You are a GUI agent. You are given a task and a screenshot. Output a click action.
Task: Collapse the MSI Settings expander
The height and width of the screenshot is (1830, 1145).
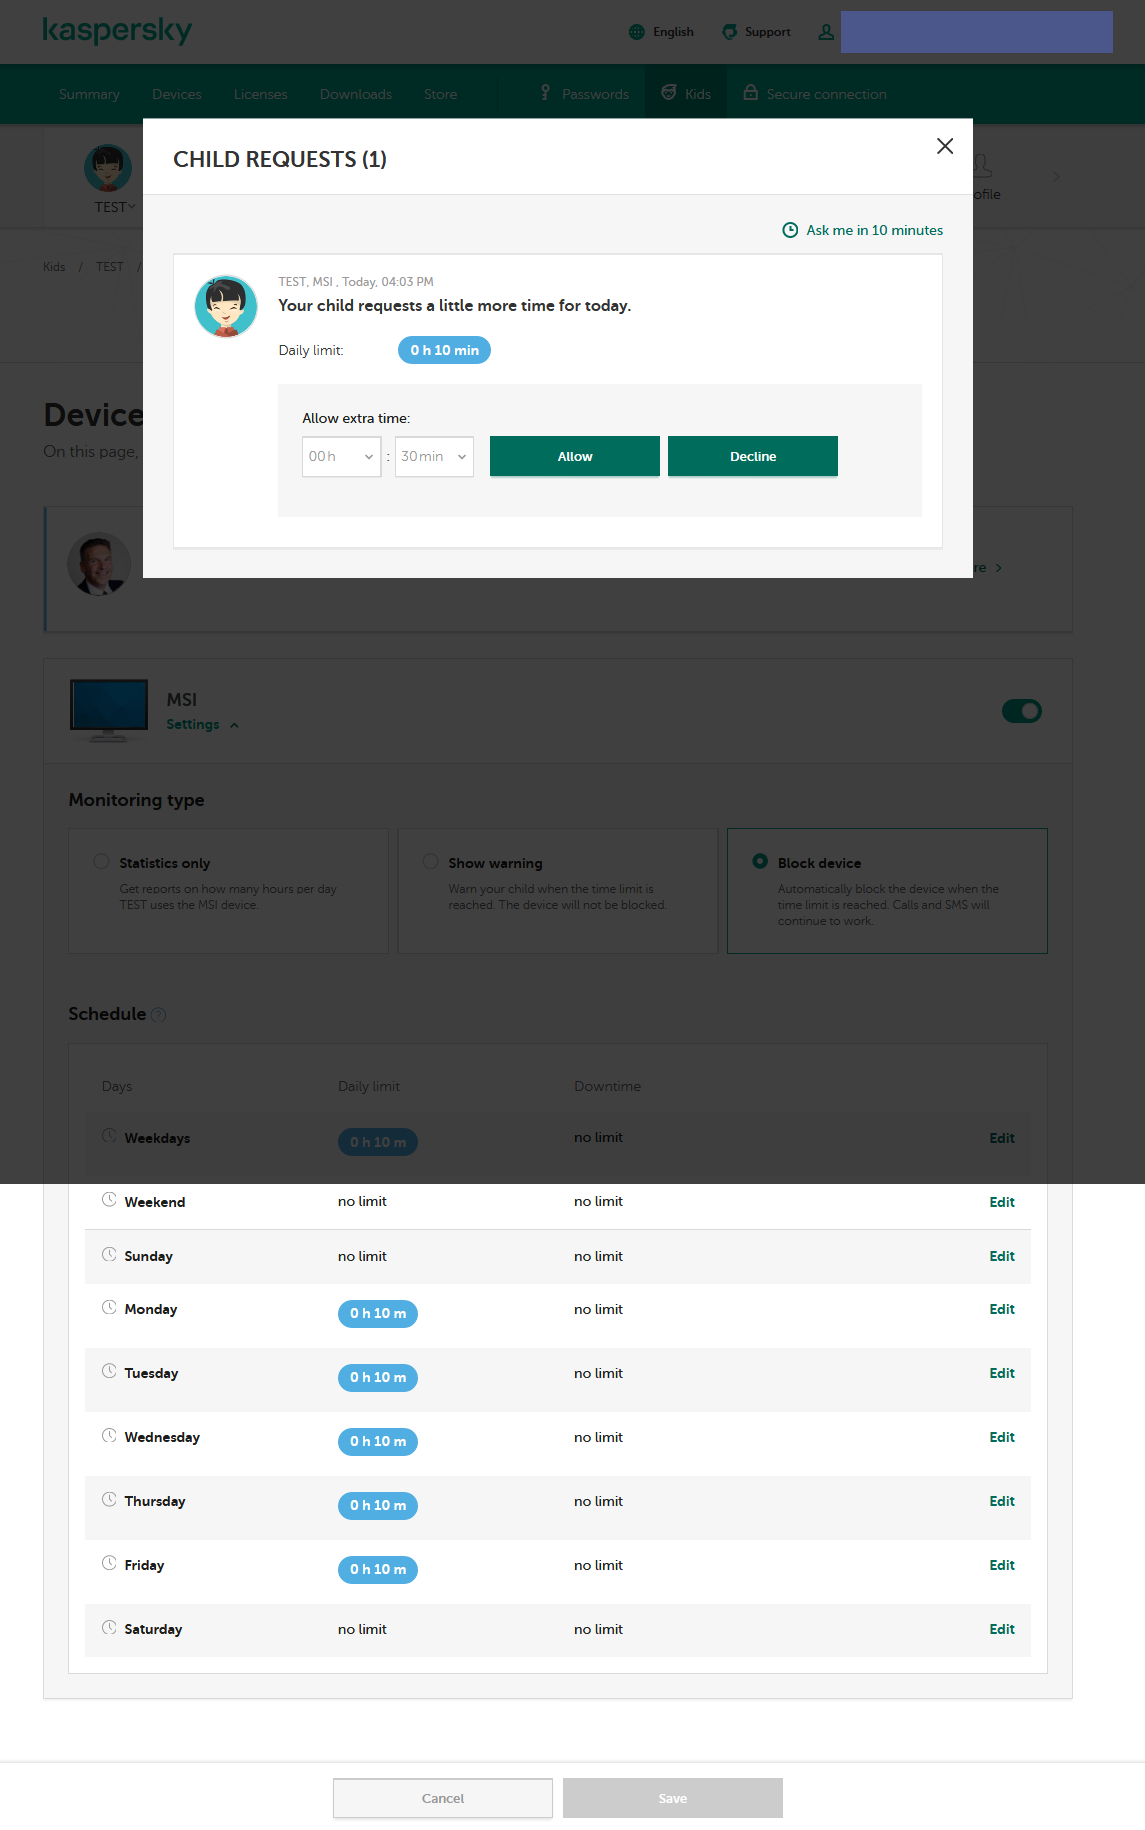tap(202, 724)
